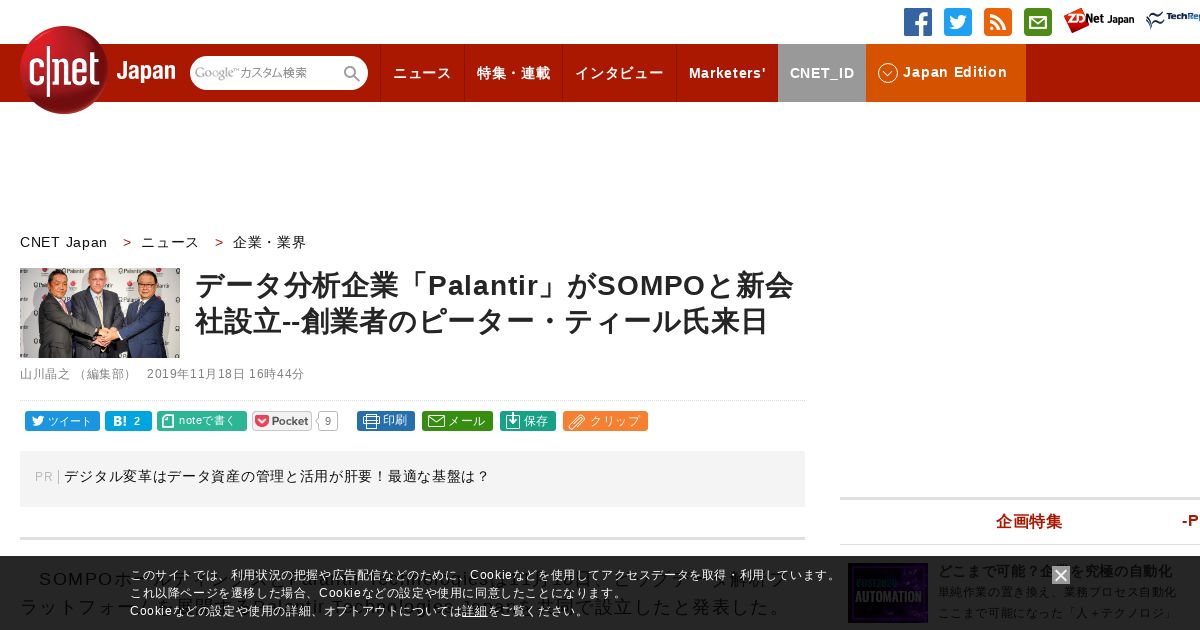Viewport: 1200px width, 630px height.
Task: Click the クリップ clip button
Action: tap(605, 421)
